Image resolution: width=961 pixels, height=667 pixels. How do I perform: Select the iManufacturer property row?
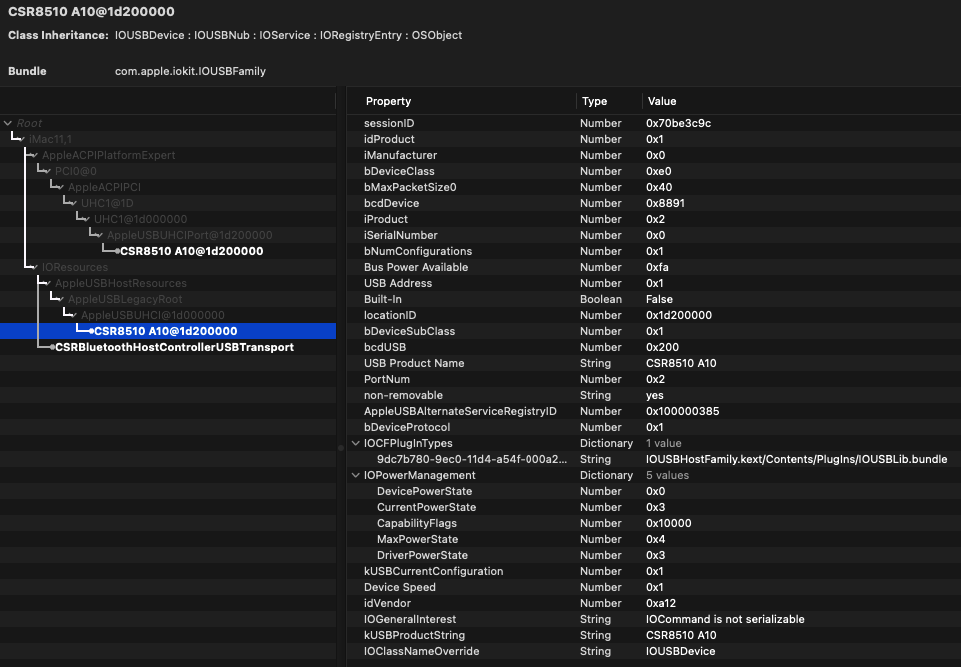coord(653,155)
